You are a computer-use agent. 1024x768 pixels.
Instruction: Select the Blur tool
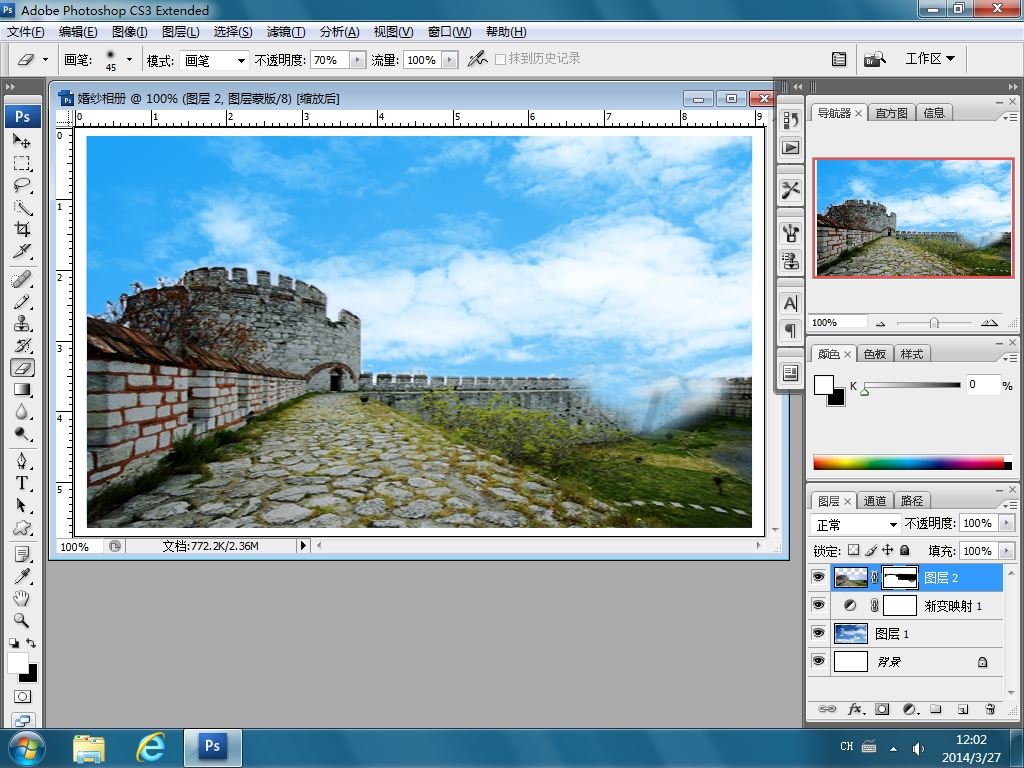[x=22, y=412]
